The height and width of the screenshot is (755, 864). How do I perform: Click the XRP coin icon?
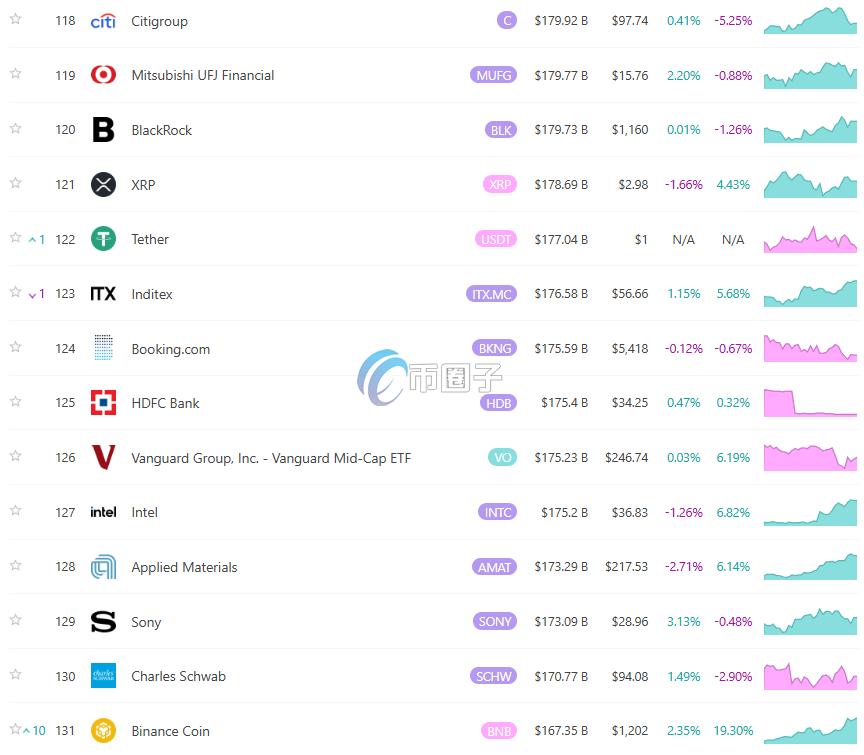pos(103,185)
